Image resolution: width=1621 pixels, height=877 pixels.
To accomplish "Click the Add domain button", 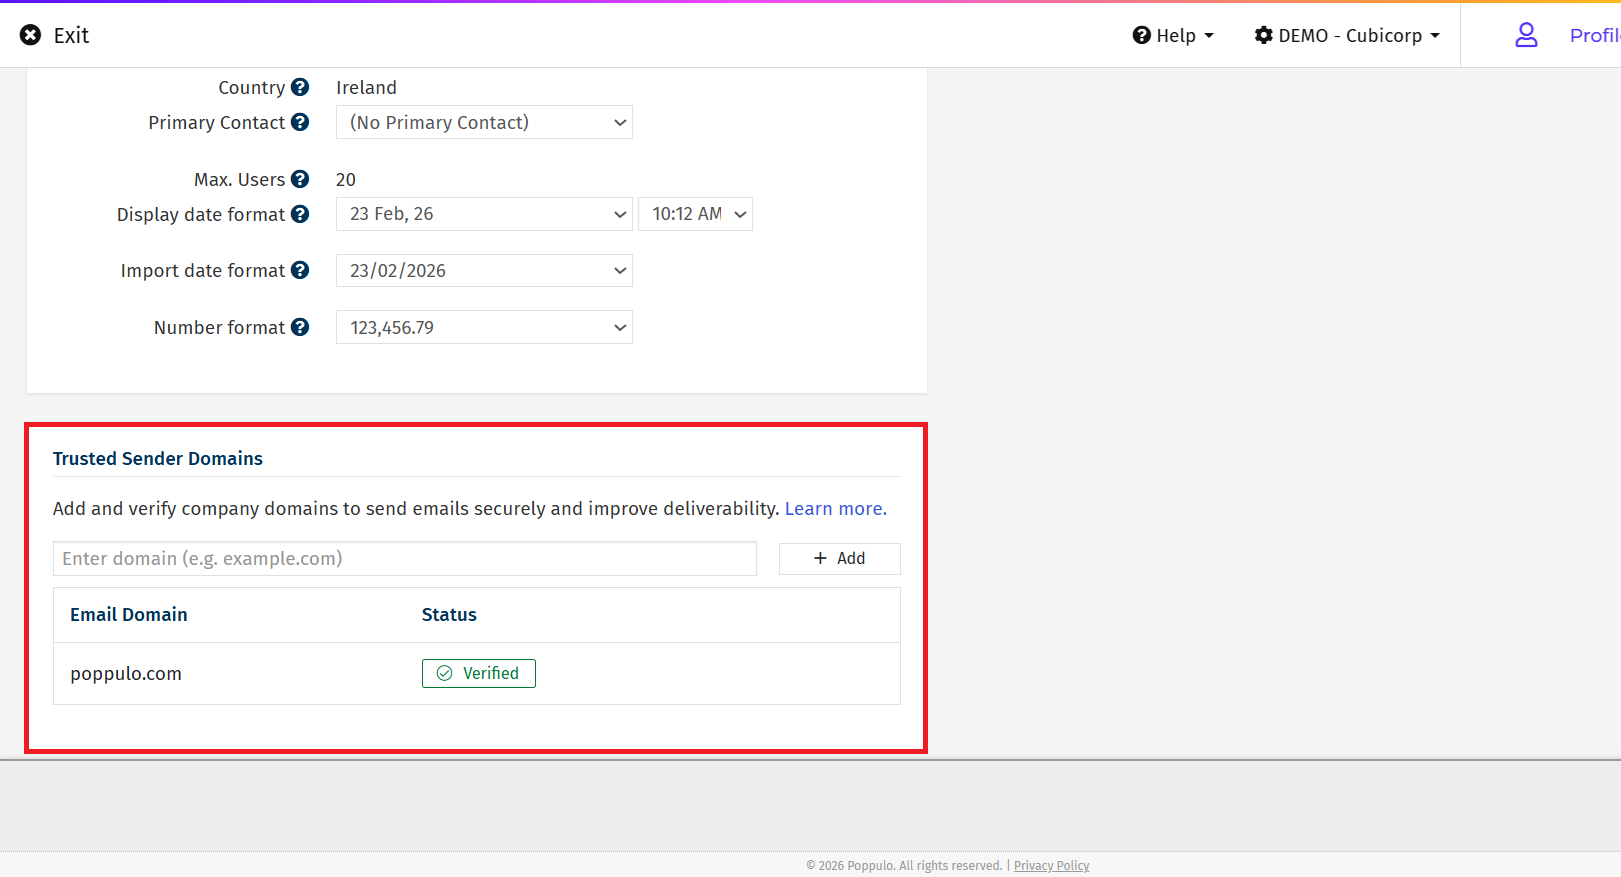I will [839, 559].
